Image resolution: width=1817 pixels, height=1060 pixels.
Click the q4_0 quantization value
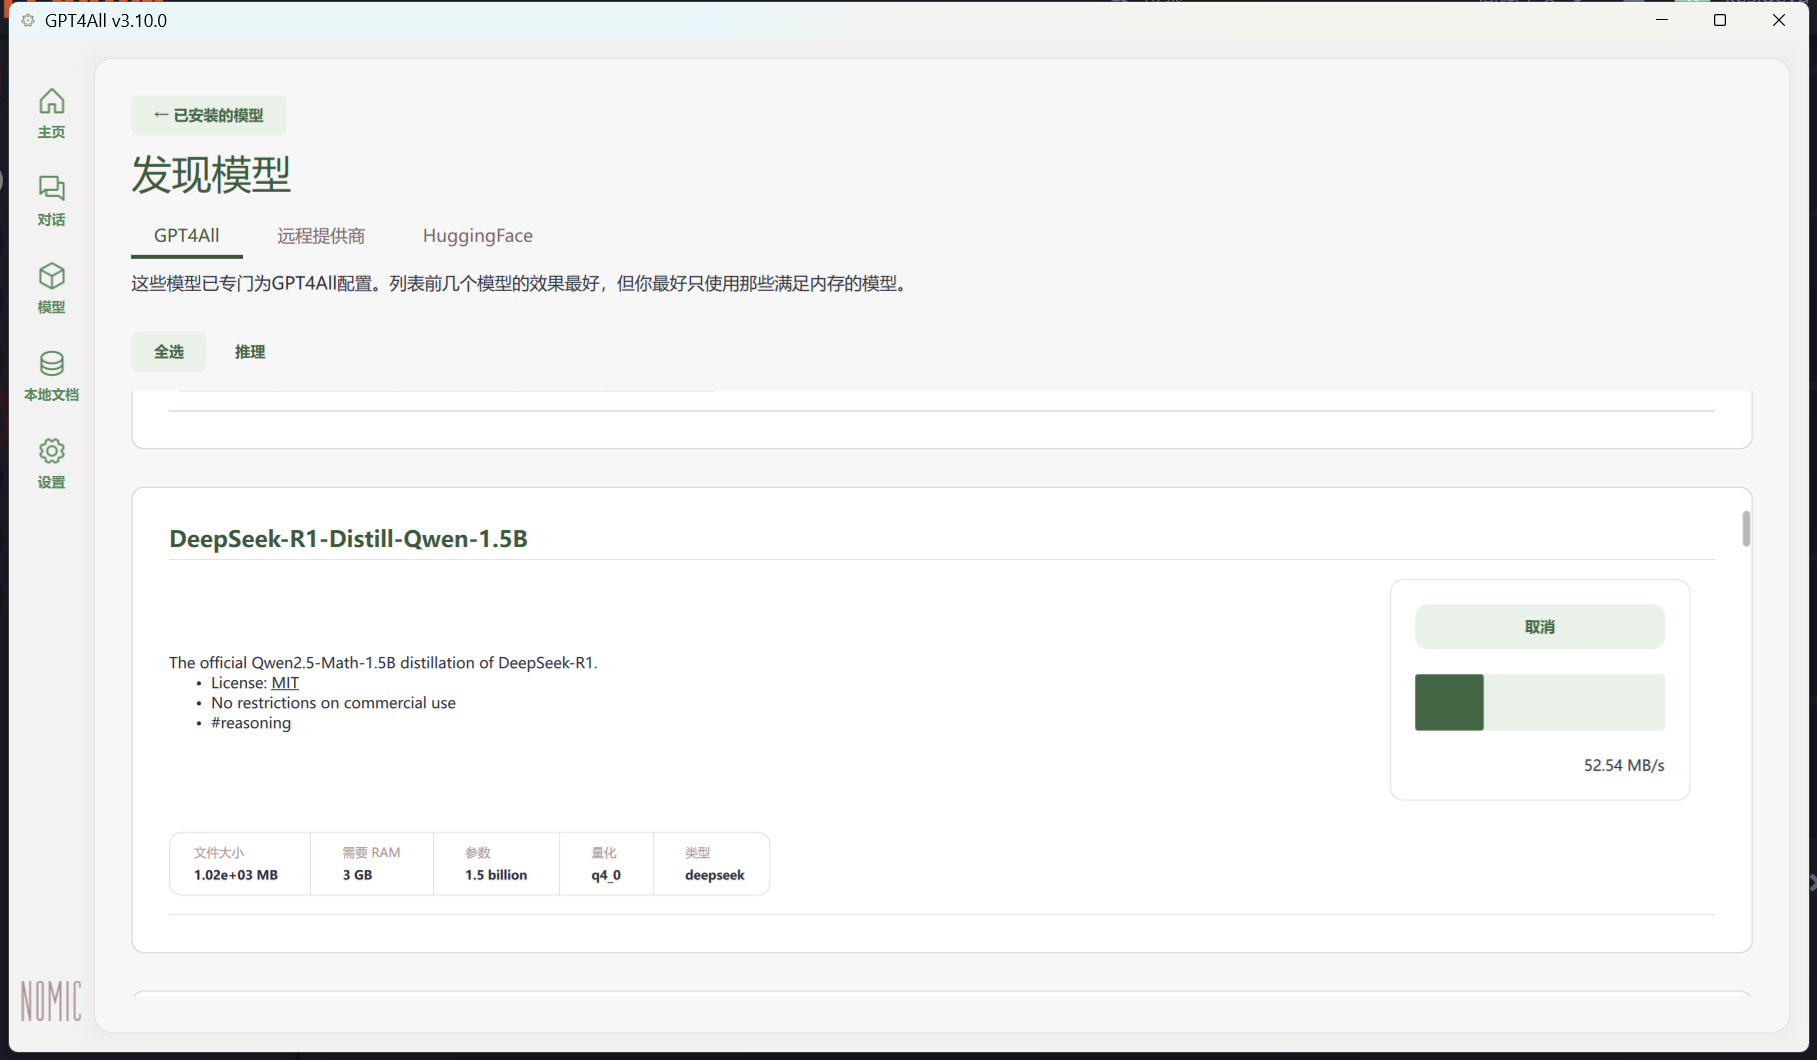pyautogui.click(x=606, y=875)
